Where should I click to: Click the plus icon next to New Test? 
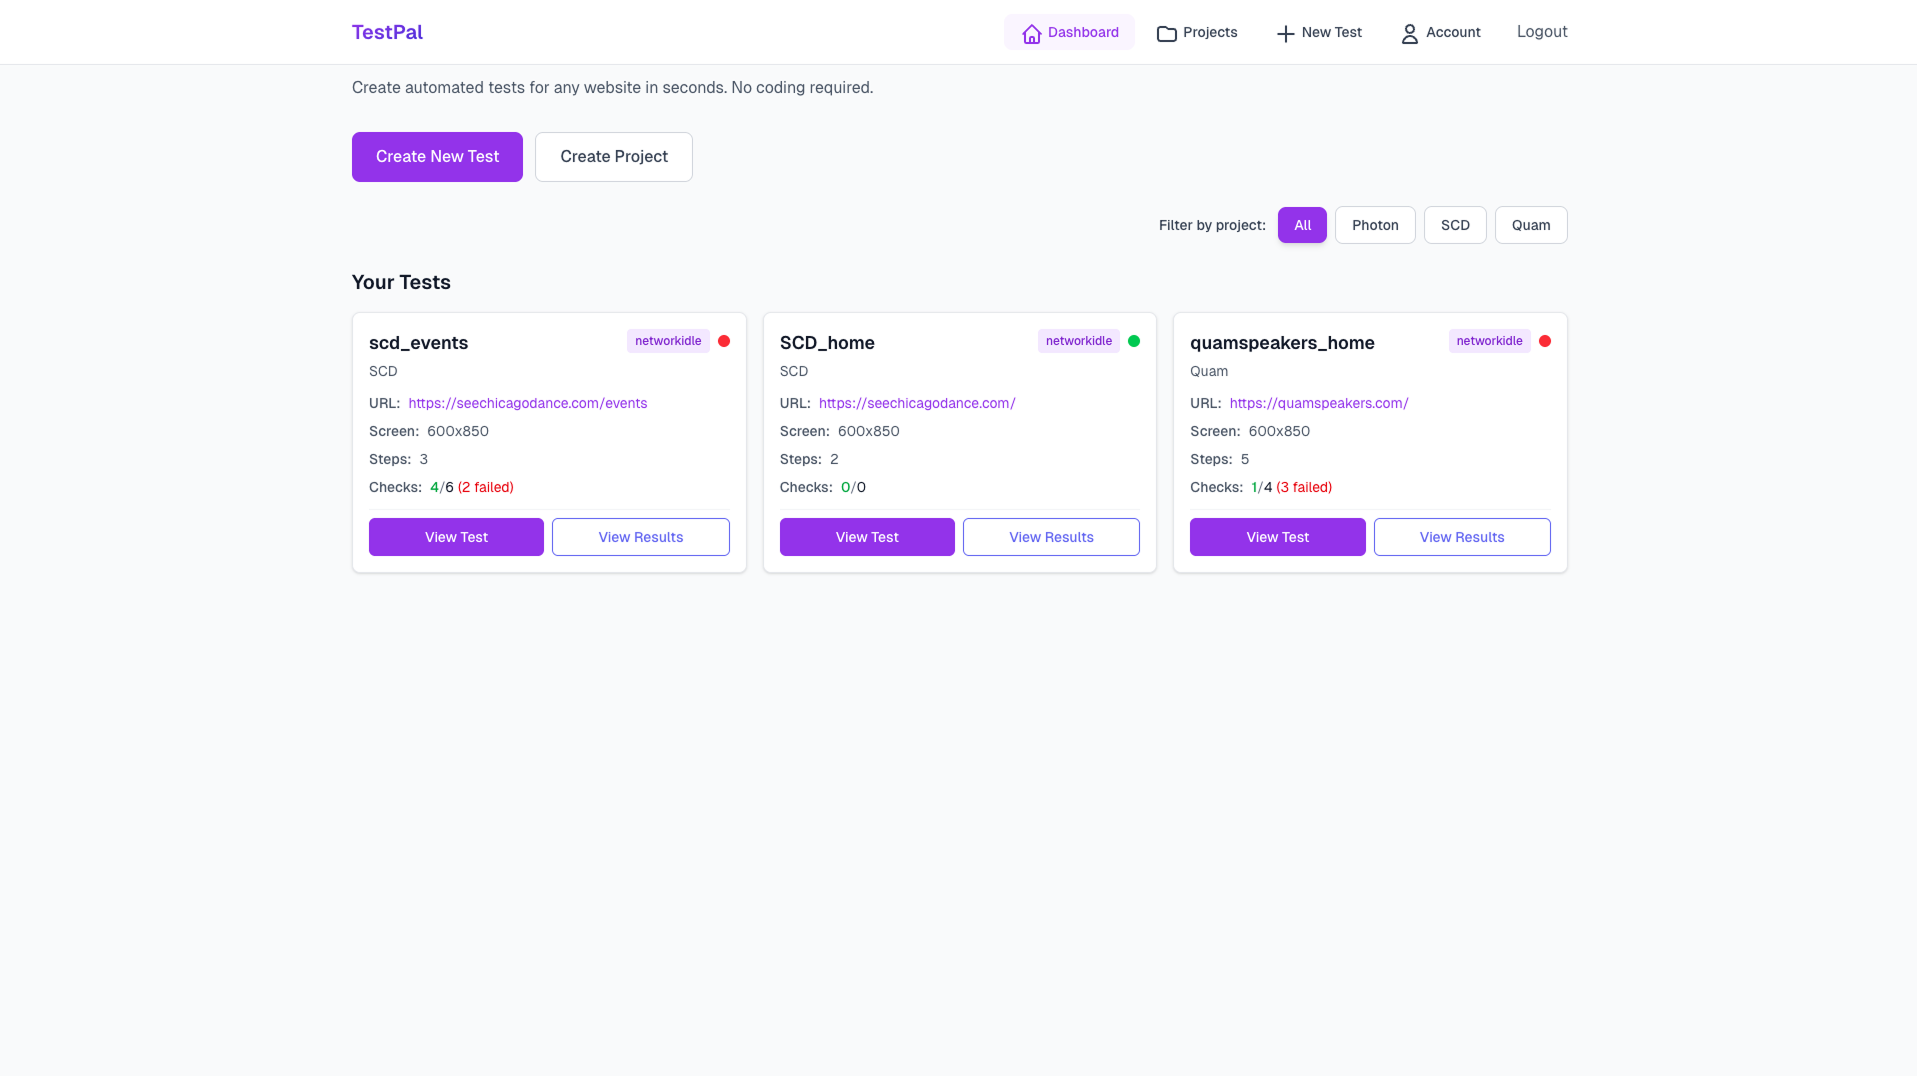[1284, 33]
